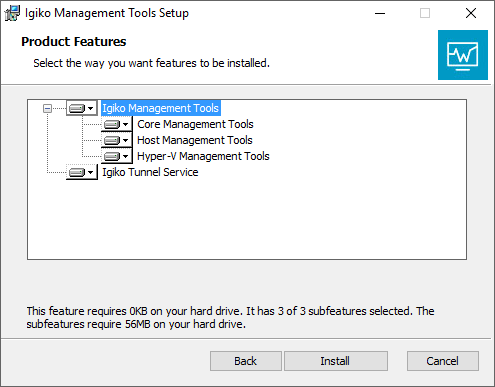Select Host Management Tools in feature tree

point(195,140)
